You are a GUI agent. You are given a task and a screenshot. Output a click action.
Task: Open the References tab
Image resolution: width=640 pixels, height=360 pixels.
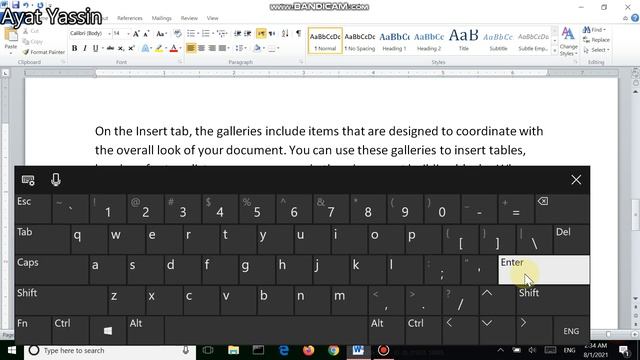pos(130,18)
